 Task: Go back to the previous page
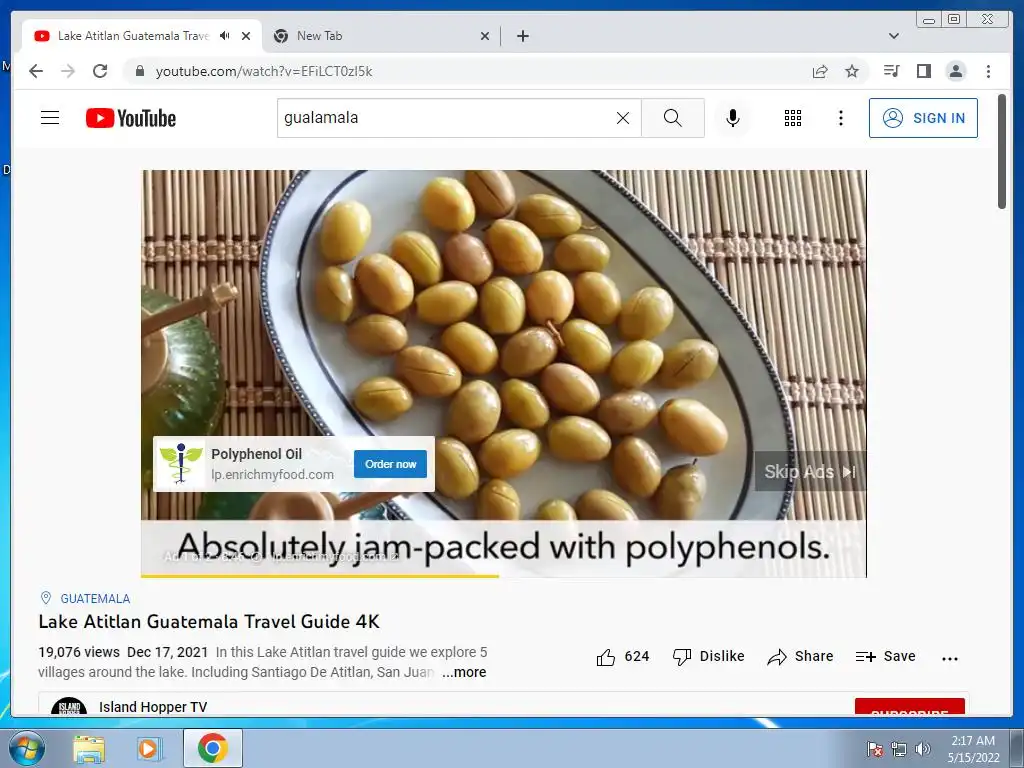(36, 71)
